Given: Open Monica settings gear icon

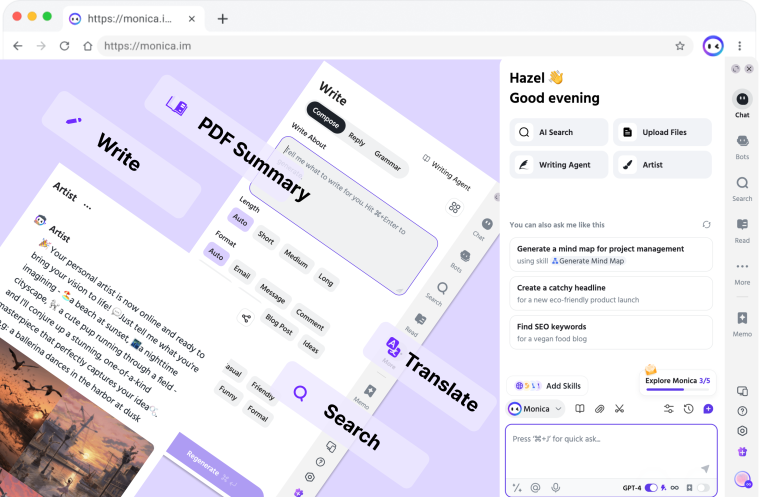Looking at the screenshot, I should click(742, 431).
